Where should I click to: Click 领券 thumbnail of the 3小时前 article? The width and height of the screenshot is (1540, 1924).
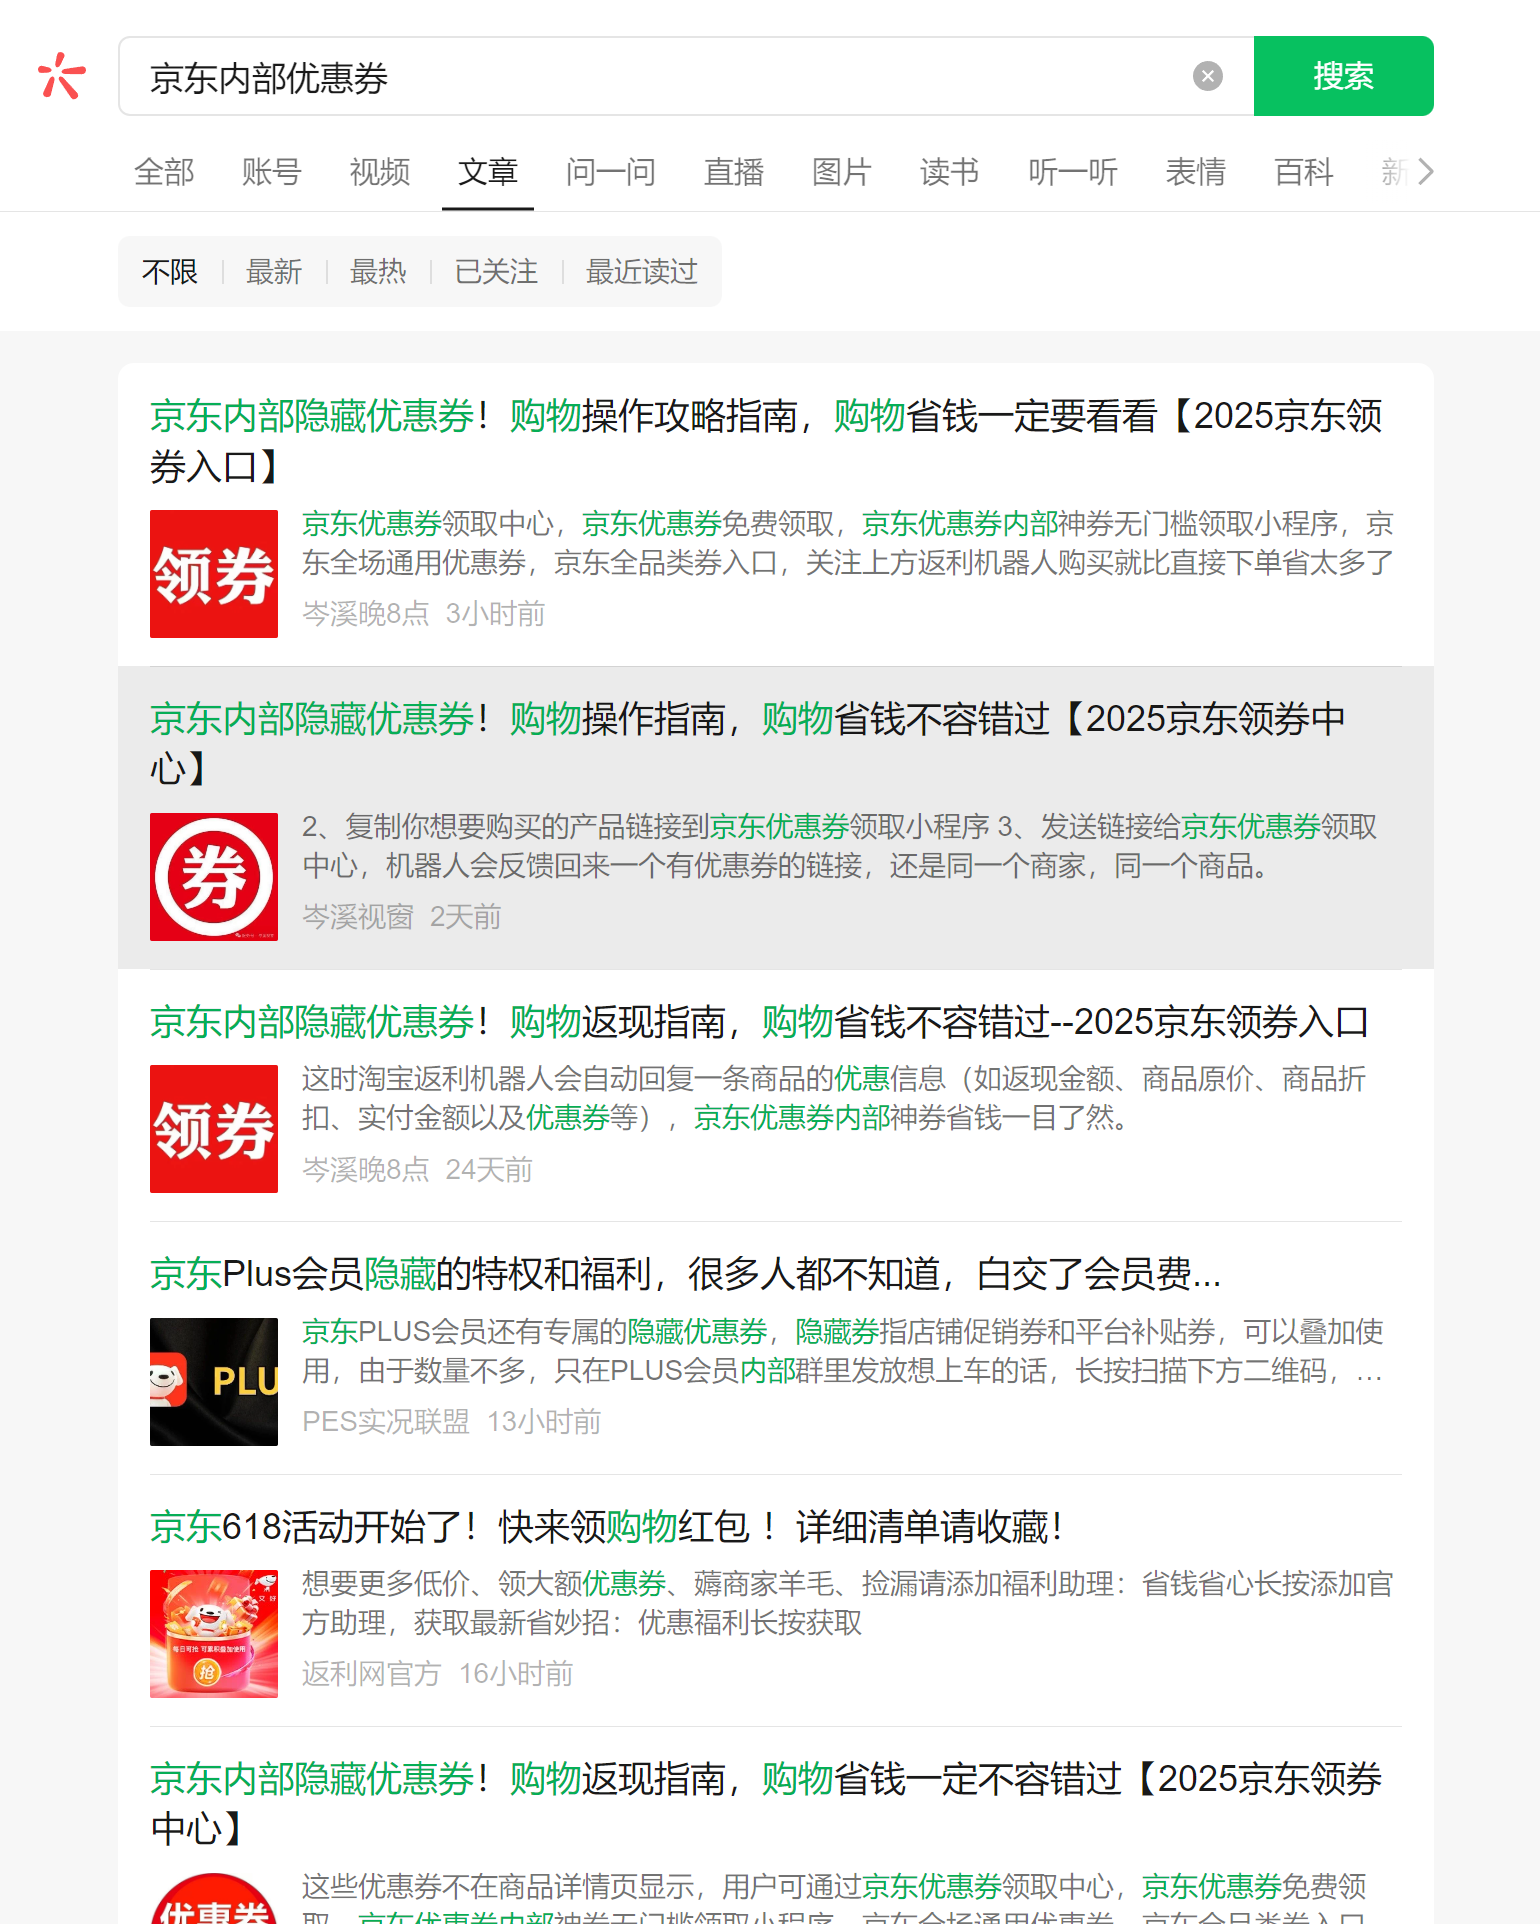point(214,574)
